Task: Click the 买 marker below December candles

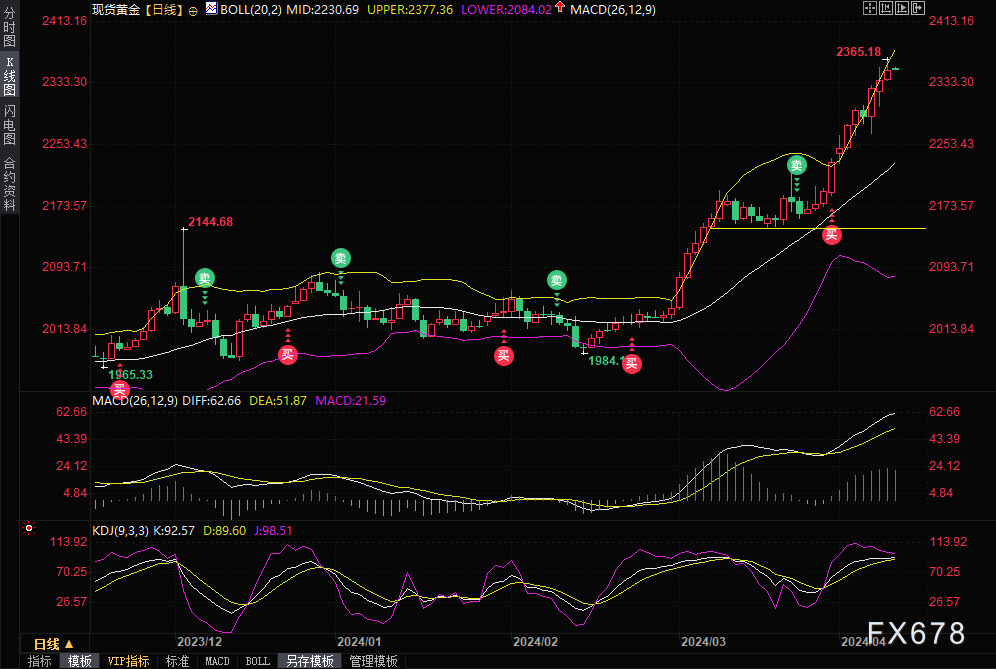Action: point(287,355)
